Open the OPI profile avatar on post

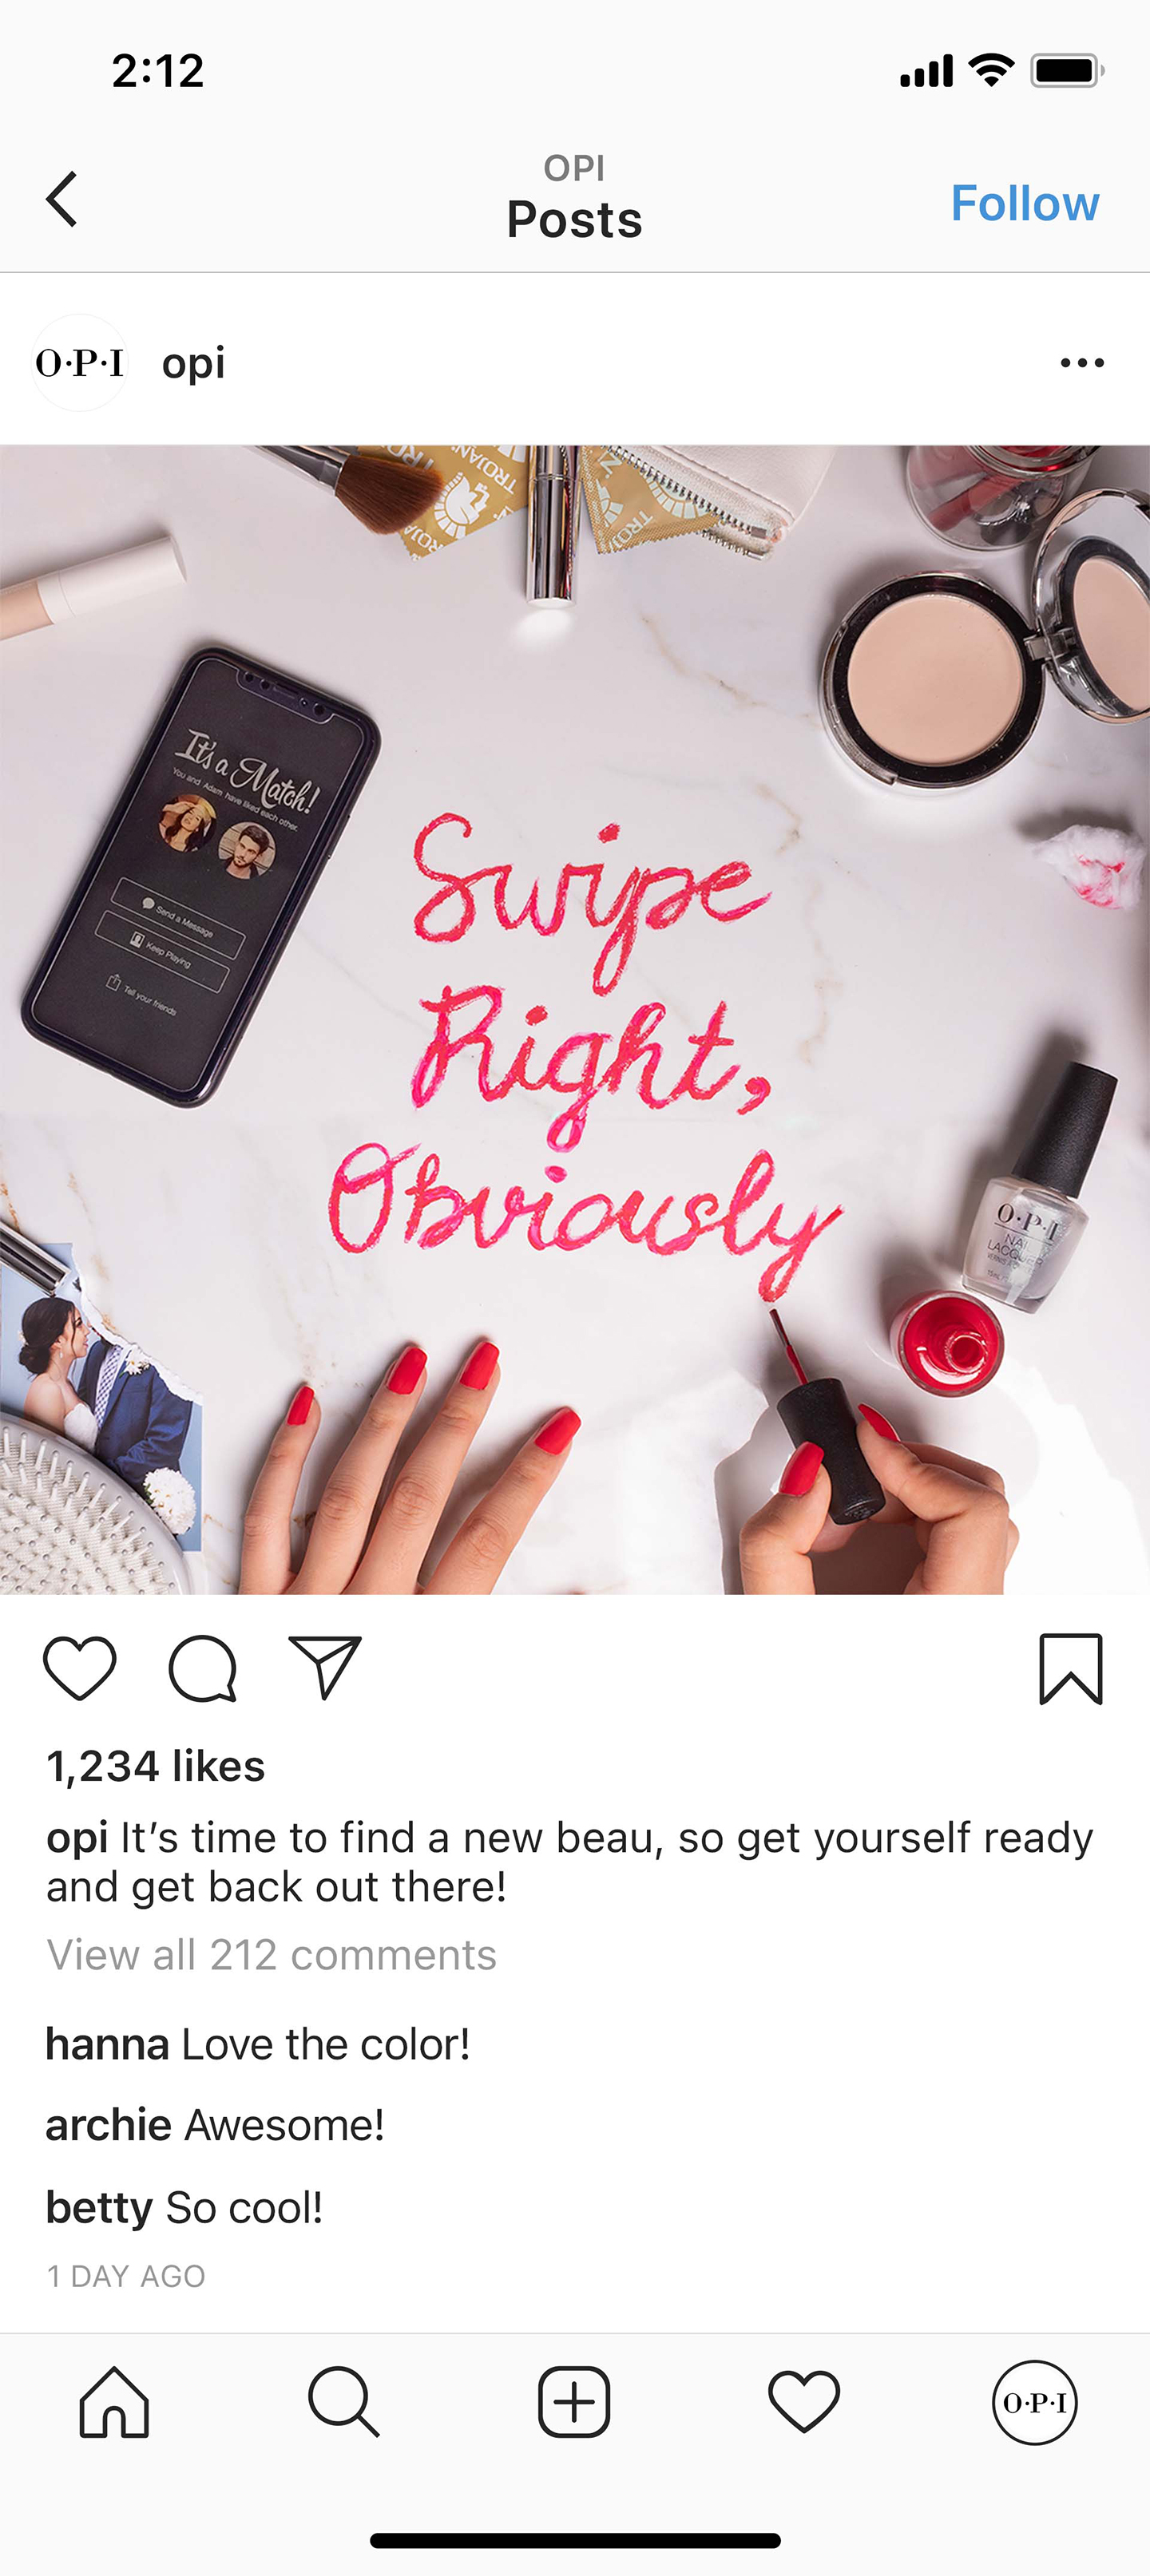click(x=80, y=362)
